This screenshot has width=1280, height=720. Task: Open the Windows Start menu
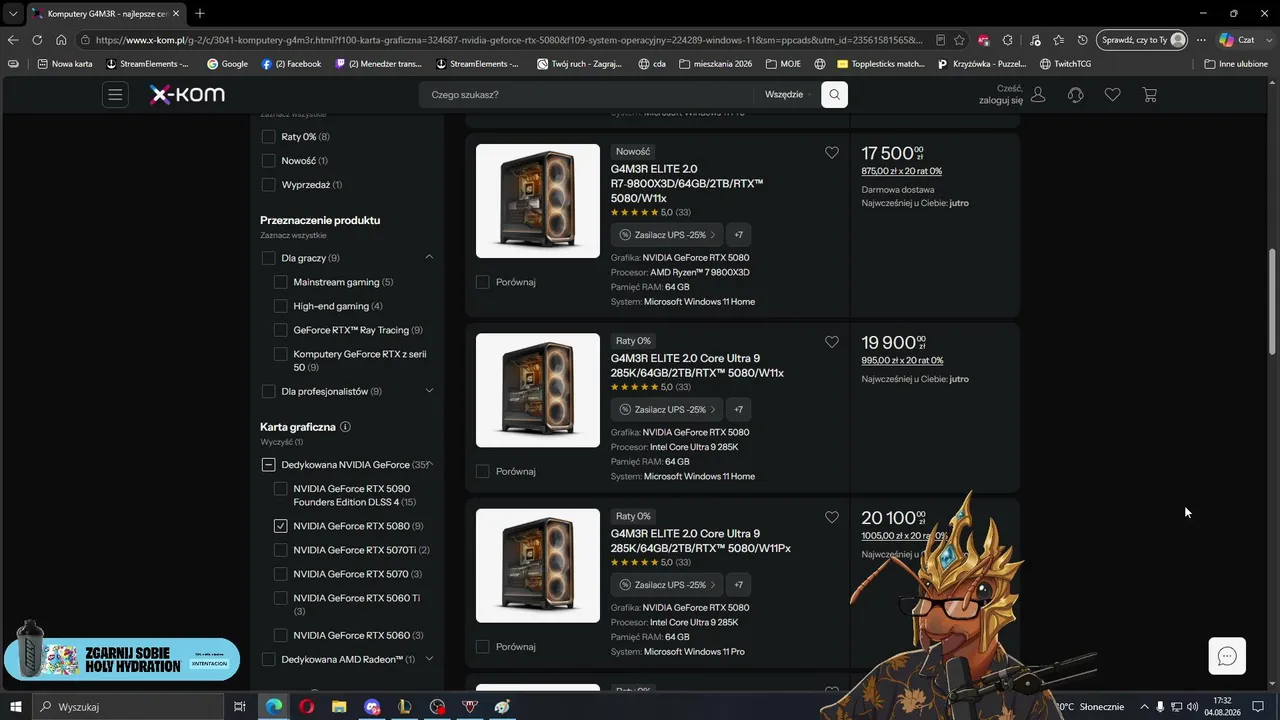[16, 707]
